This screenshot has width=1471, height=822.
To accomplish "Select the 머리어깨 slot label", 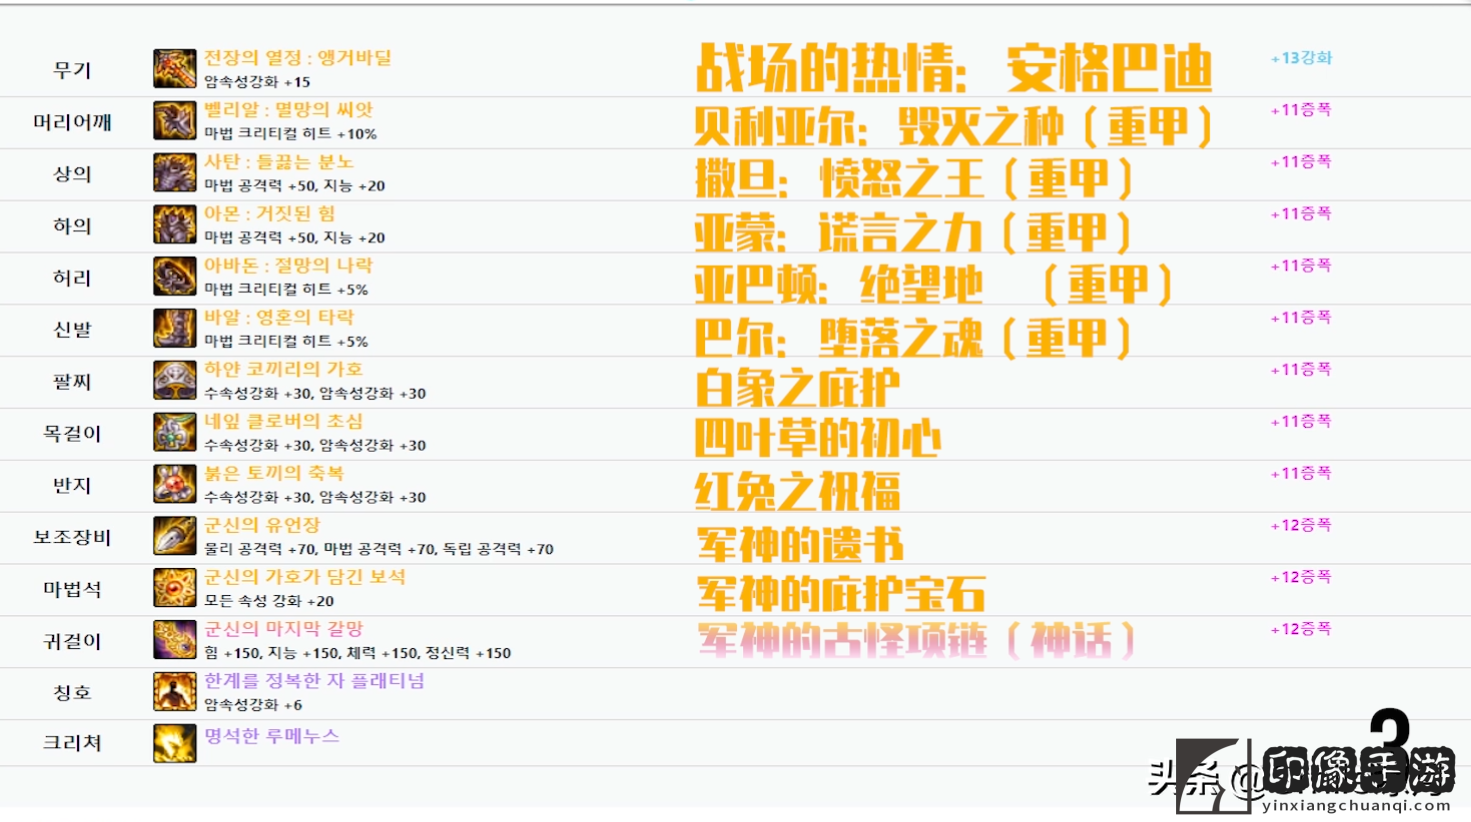I will point(72,123).
